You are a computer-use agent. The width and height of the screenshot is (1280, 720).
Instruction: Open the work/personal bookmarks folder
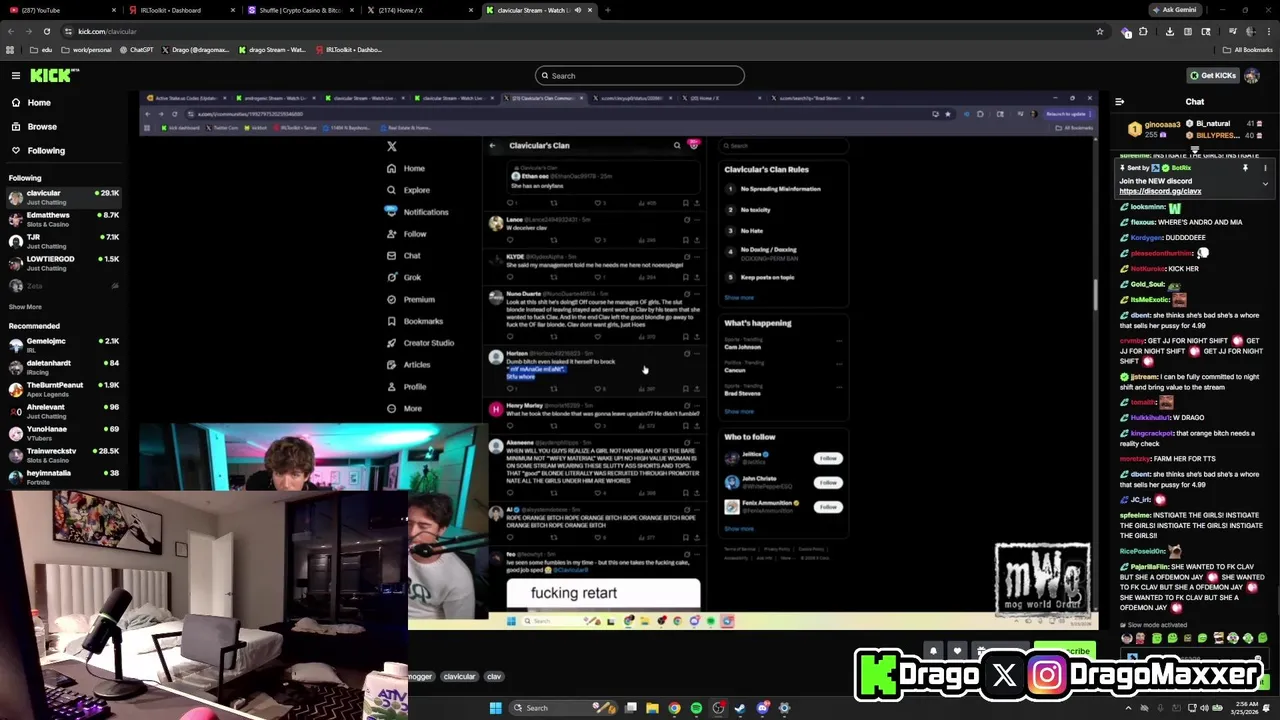86,49
